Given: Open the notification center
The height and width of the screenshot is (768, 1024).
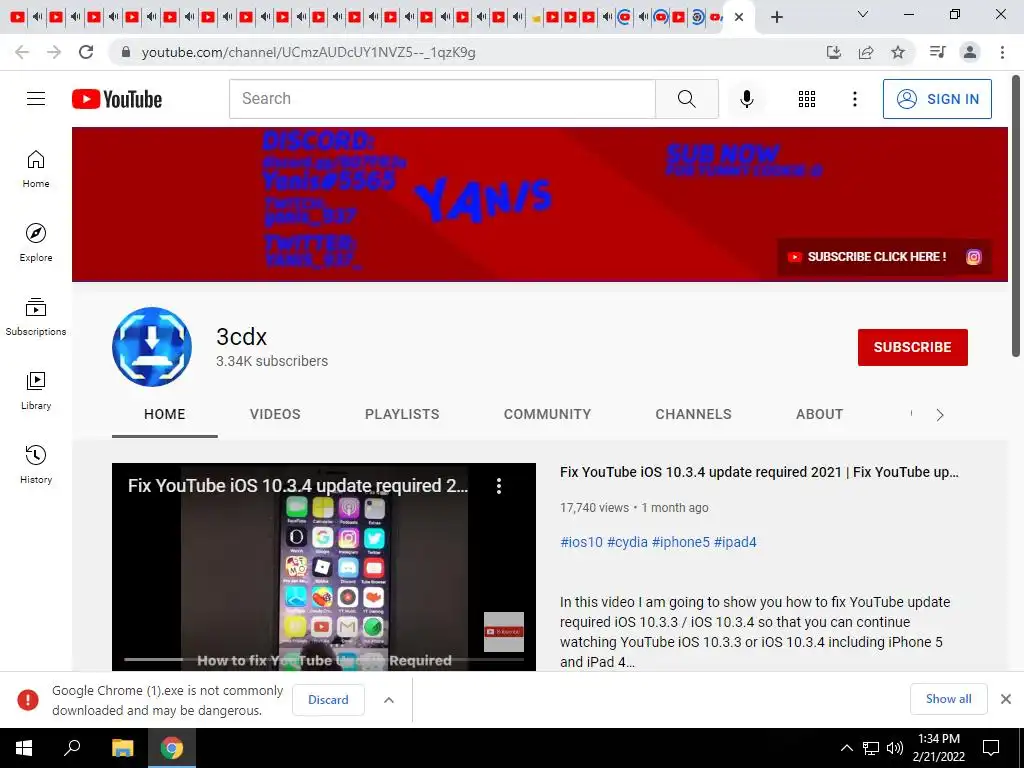Looking at the screenshot, I should tap(991, 748).
